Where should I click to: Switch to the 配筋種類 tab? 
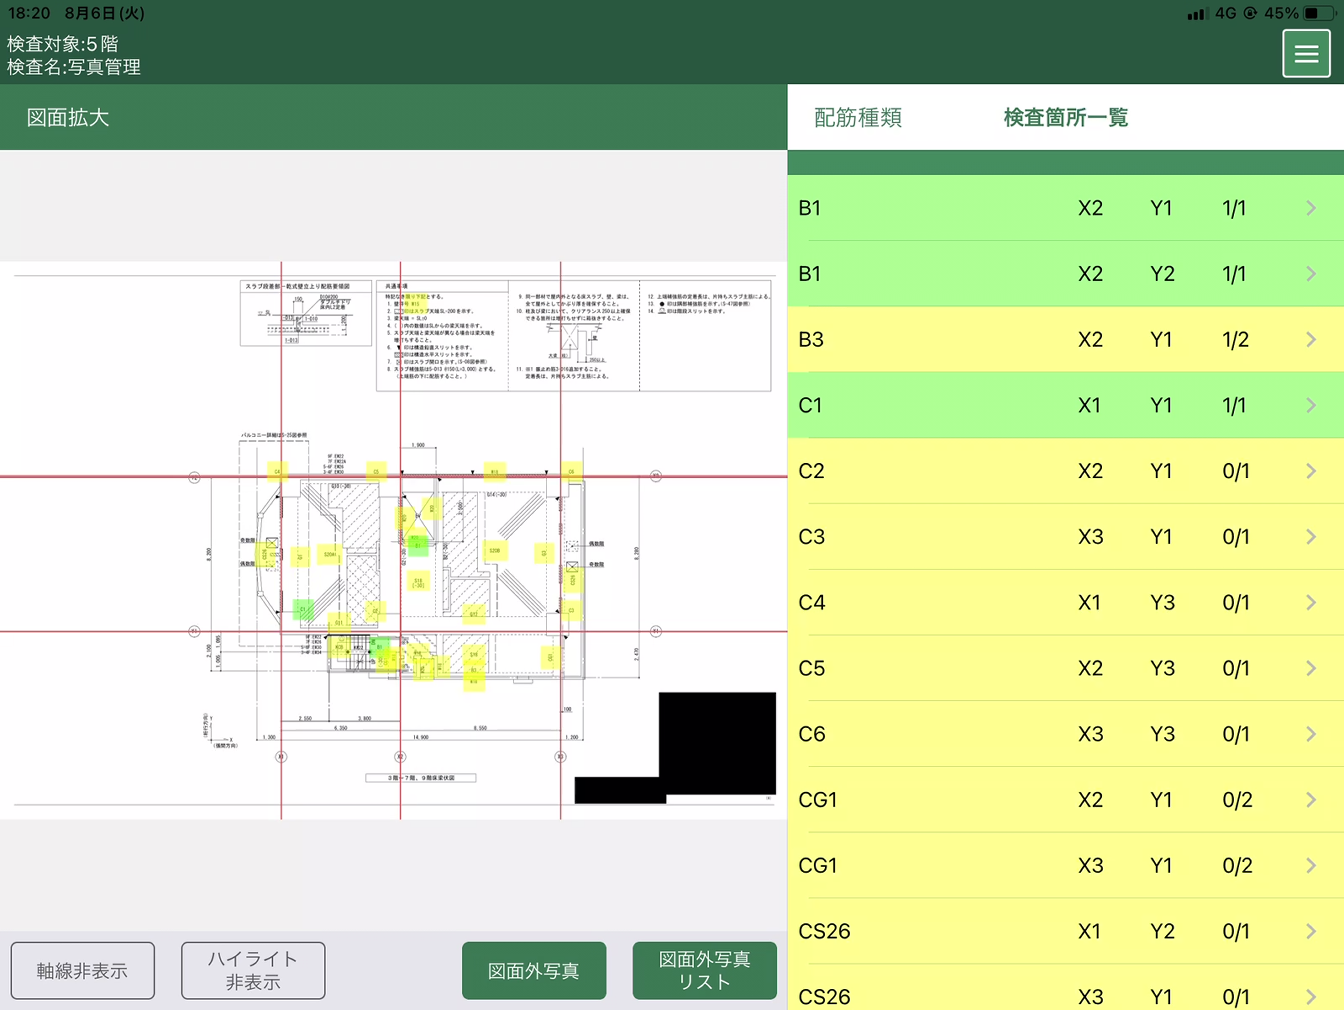click(858, 117)
